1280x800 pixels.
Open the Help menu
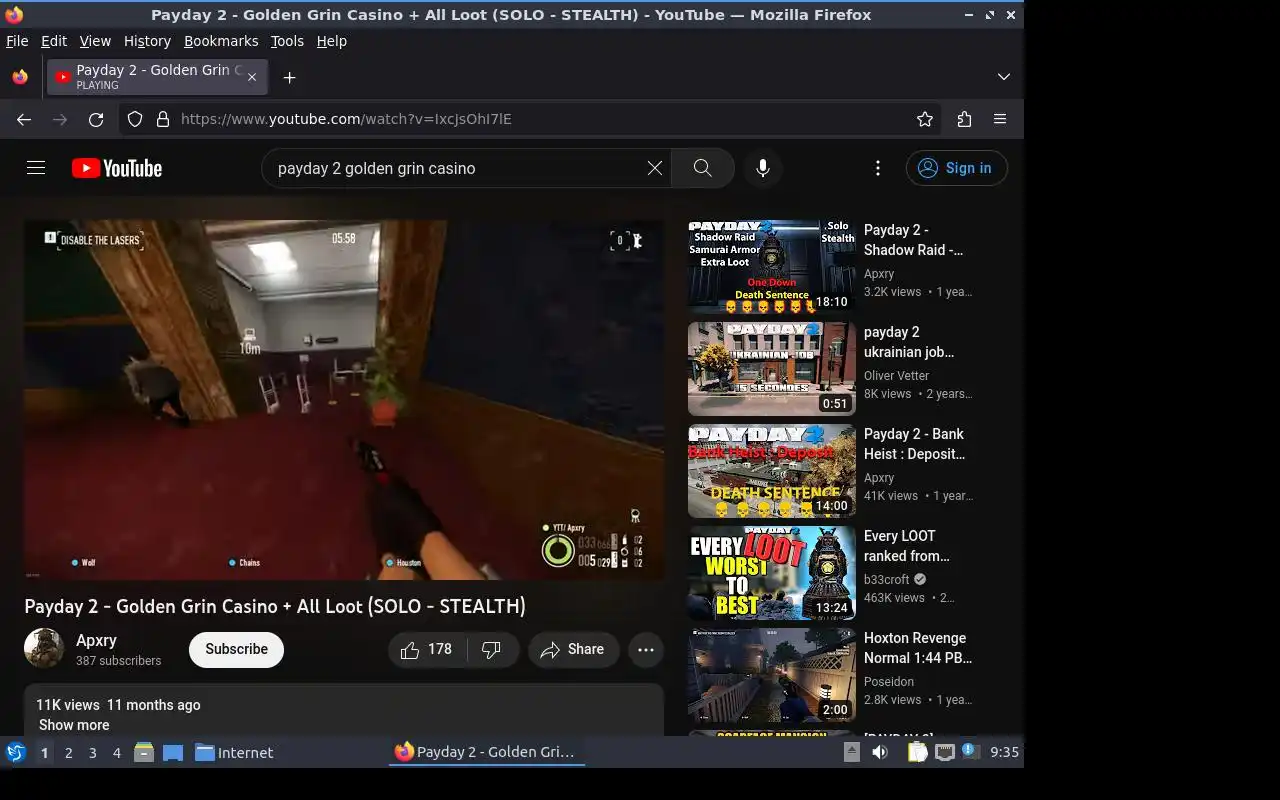[x=332, y=41]
